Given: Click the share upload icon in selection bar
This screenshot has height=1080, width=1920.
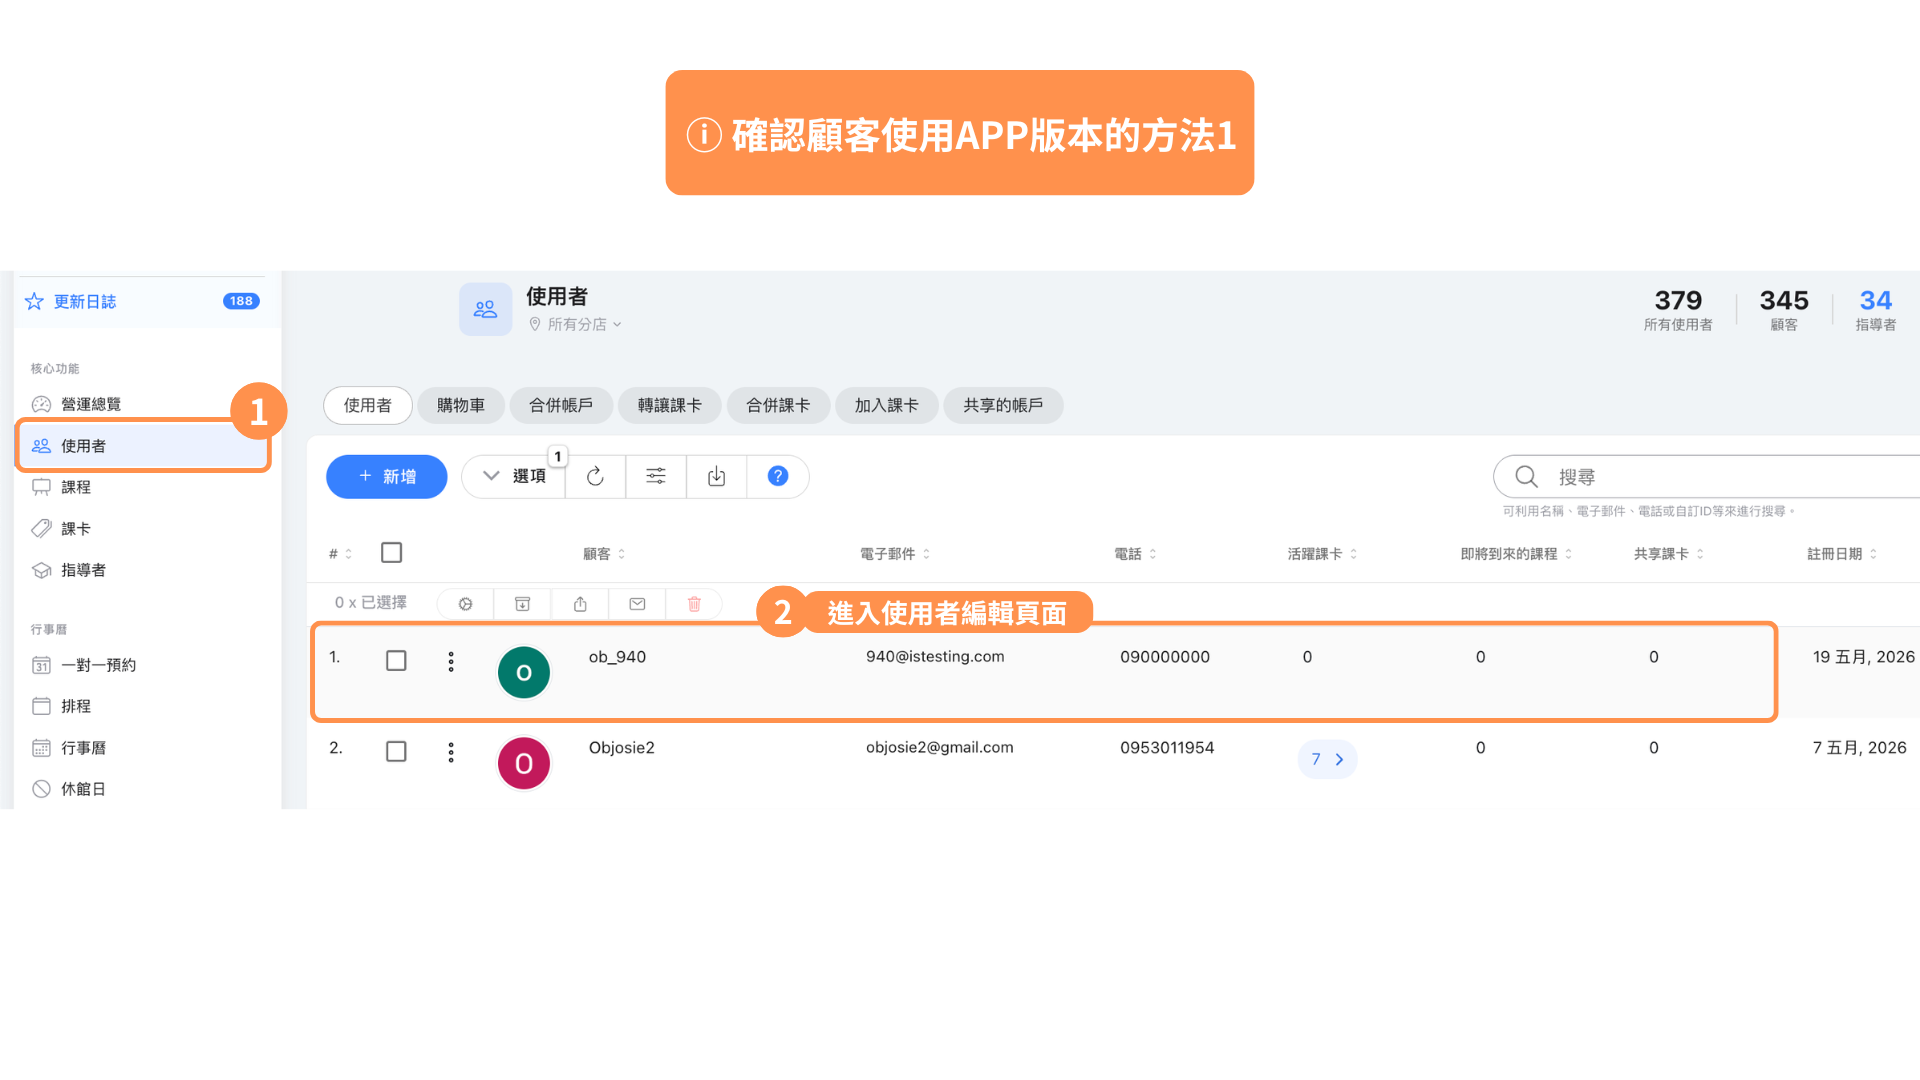Looking at the screenshot, I should click(x=580, y=604).
